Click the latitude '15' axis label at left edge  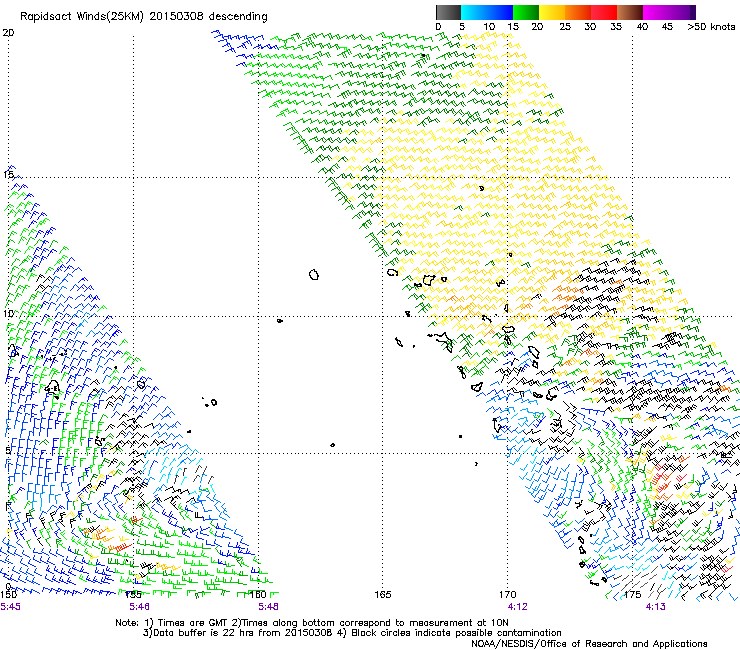[8, 175]
